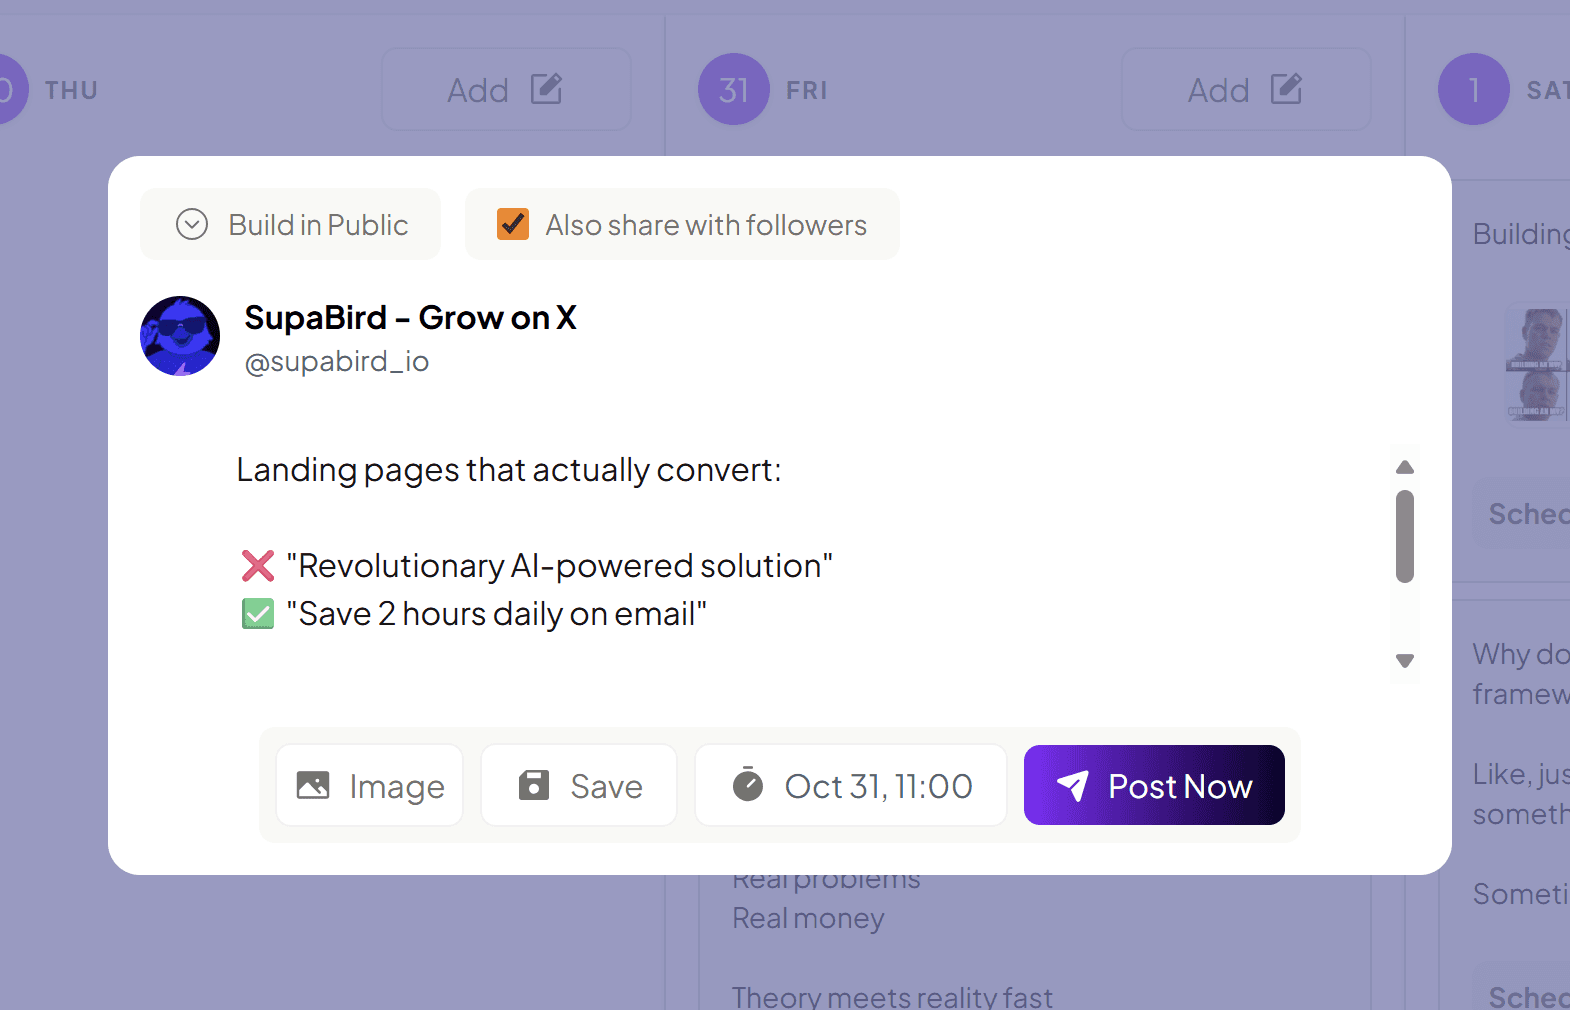This screenshot has height=1010, width=1570.
Task: Click "Theory meets reality fast" in Friday column
Action: pos(892,997)
